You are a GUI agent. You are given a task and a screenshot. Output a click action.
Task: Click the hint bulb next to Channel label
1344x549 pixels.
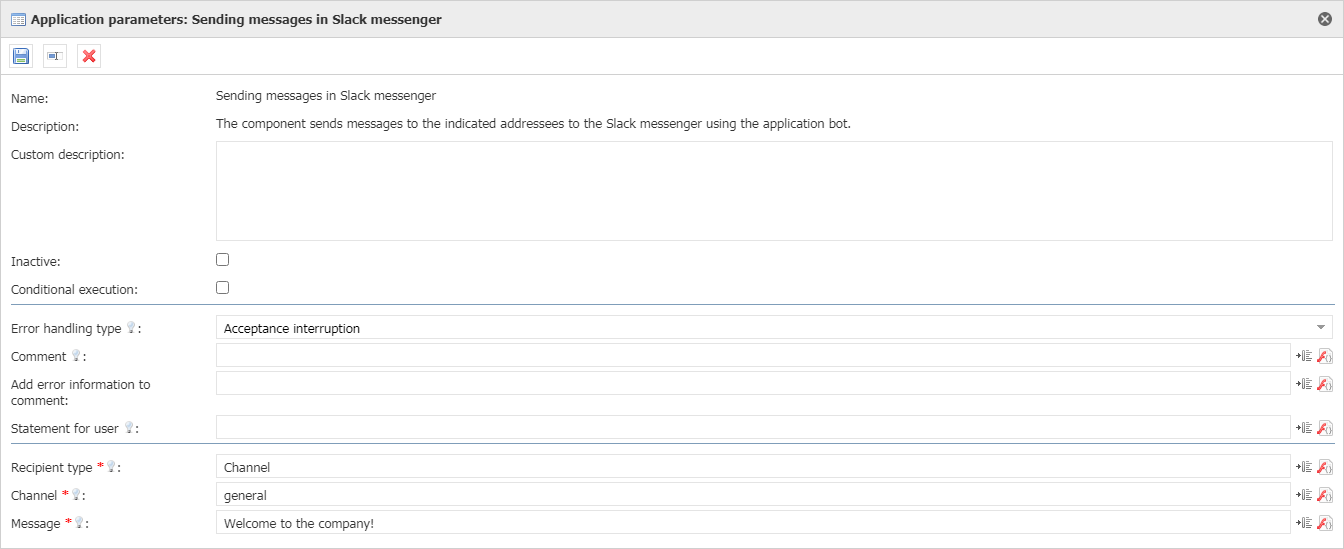[x=76, y=495]
